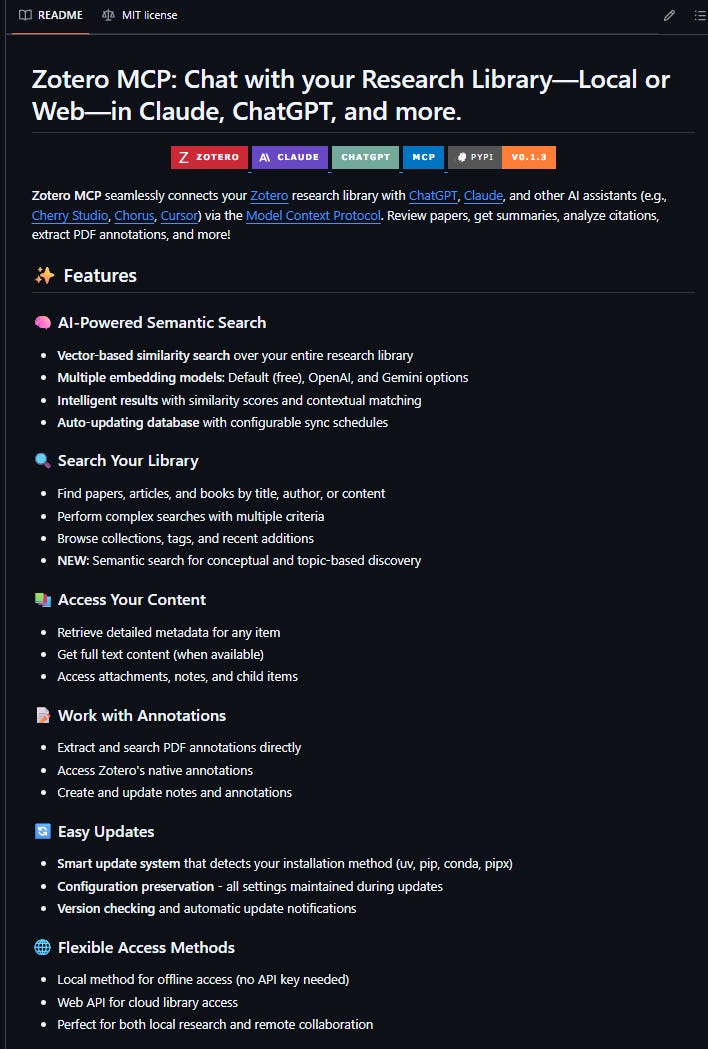Screen dimensions: 708x1049
Task: Click the Access Your Content heading
Action: click(132, 600)
